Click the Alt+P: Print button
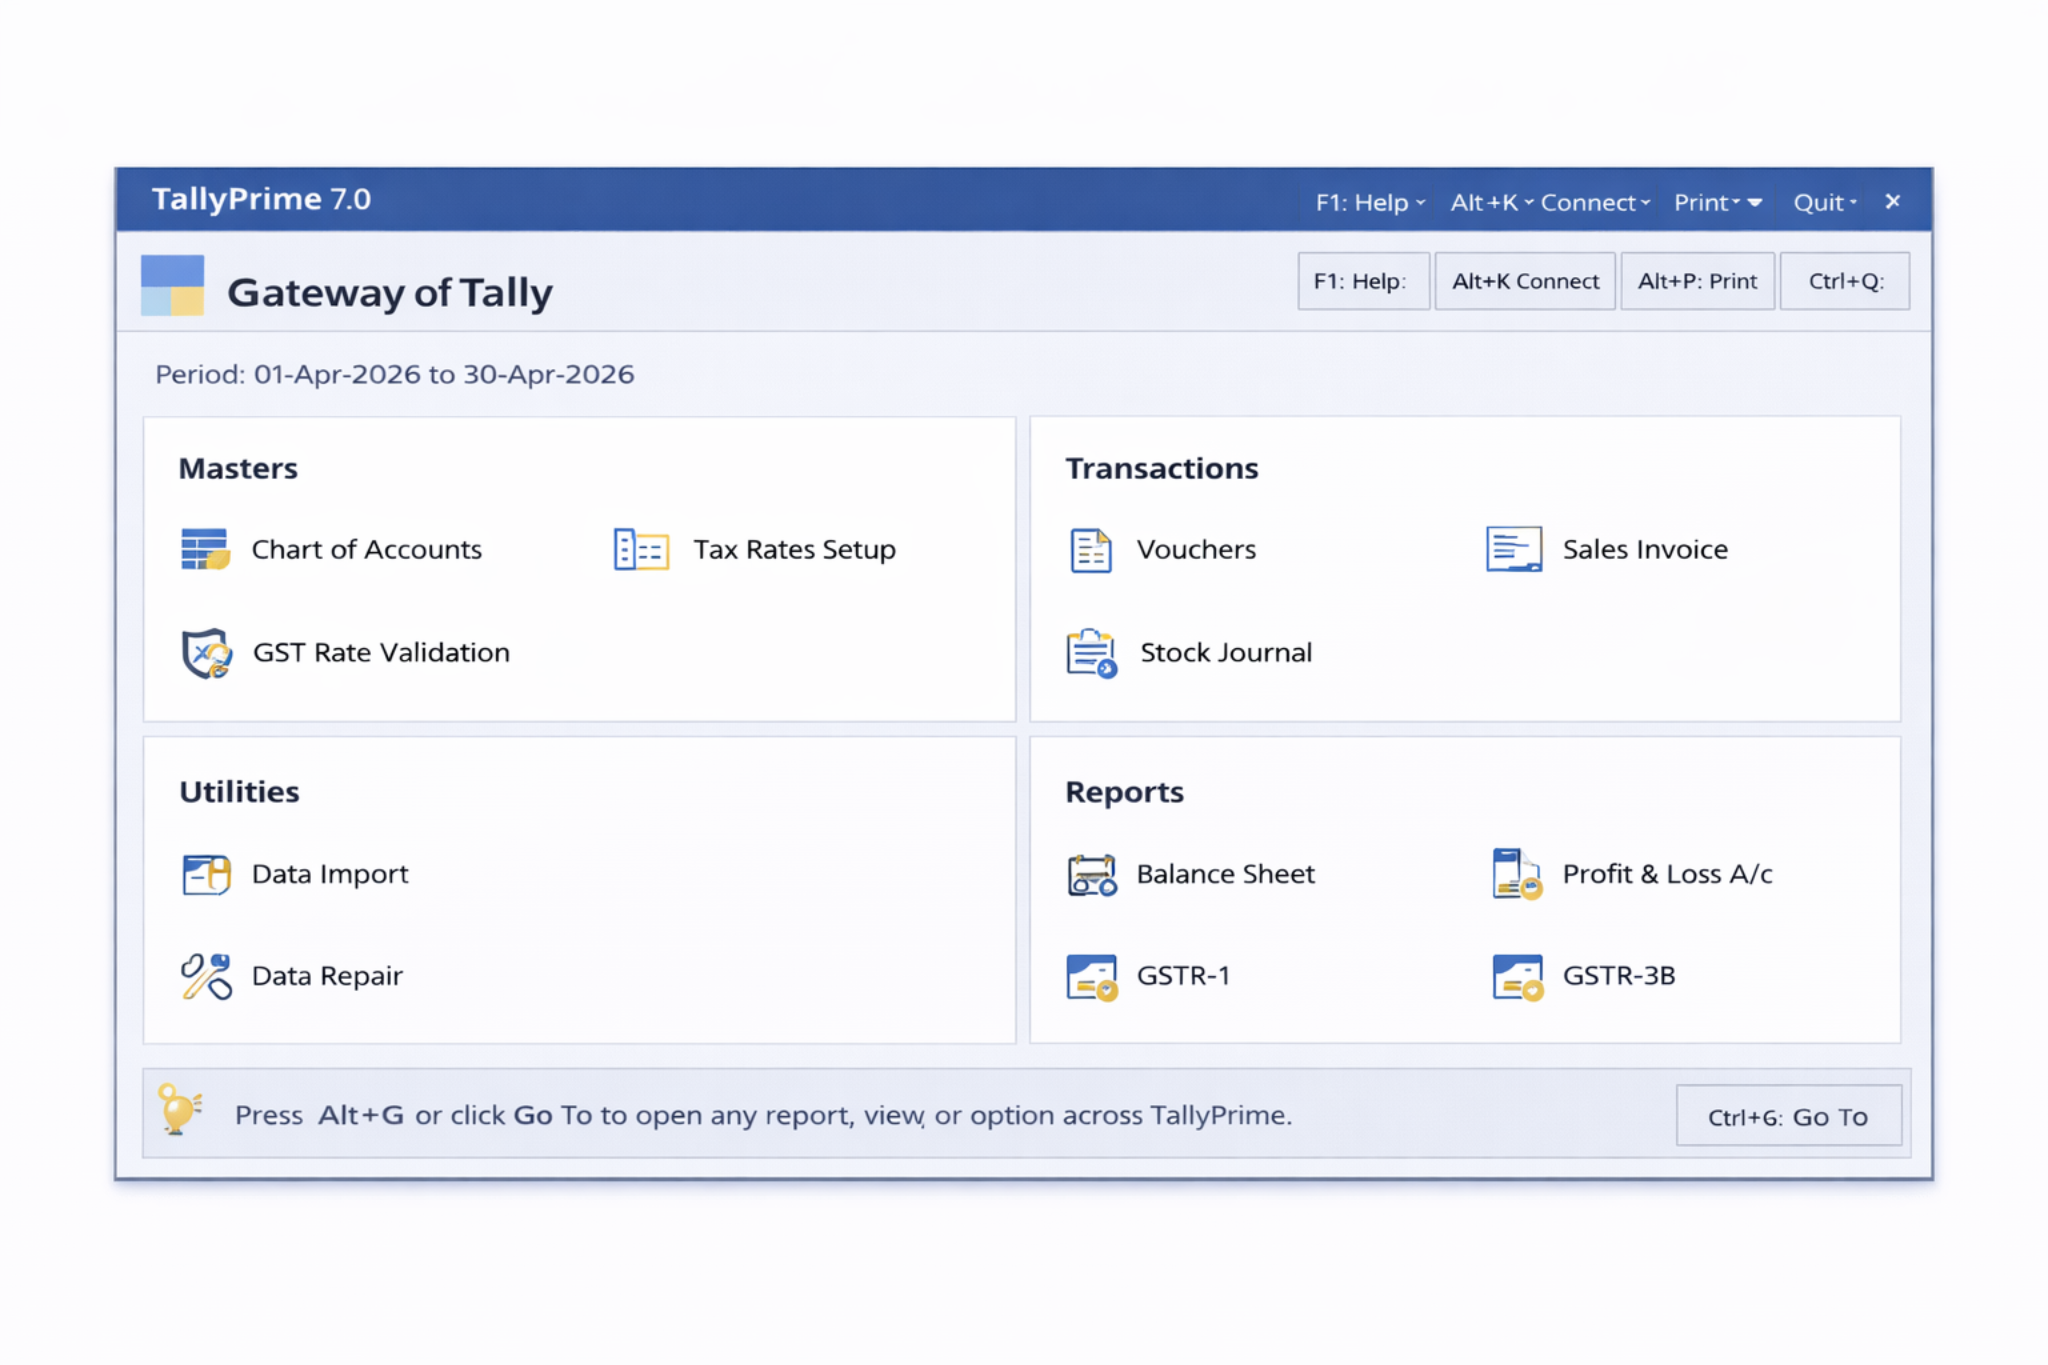Image resolution: width=2048 pixels, height=1365 pixels. (1697, 281)
